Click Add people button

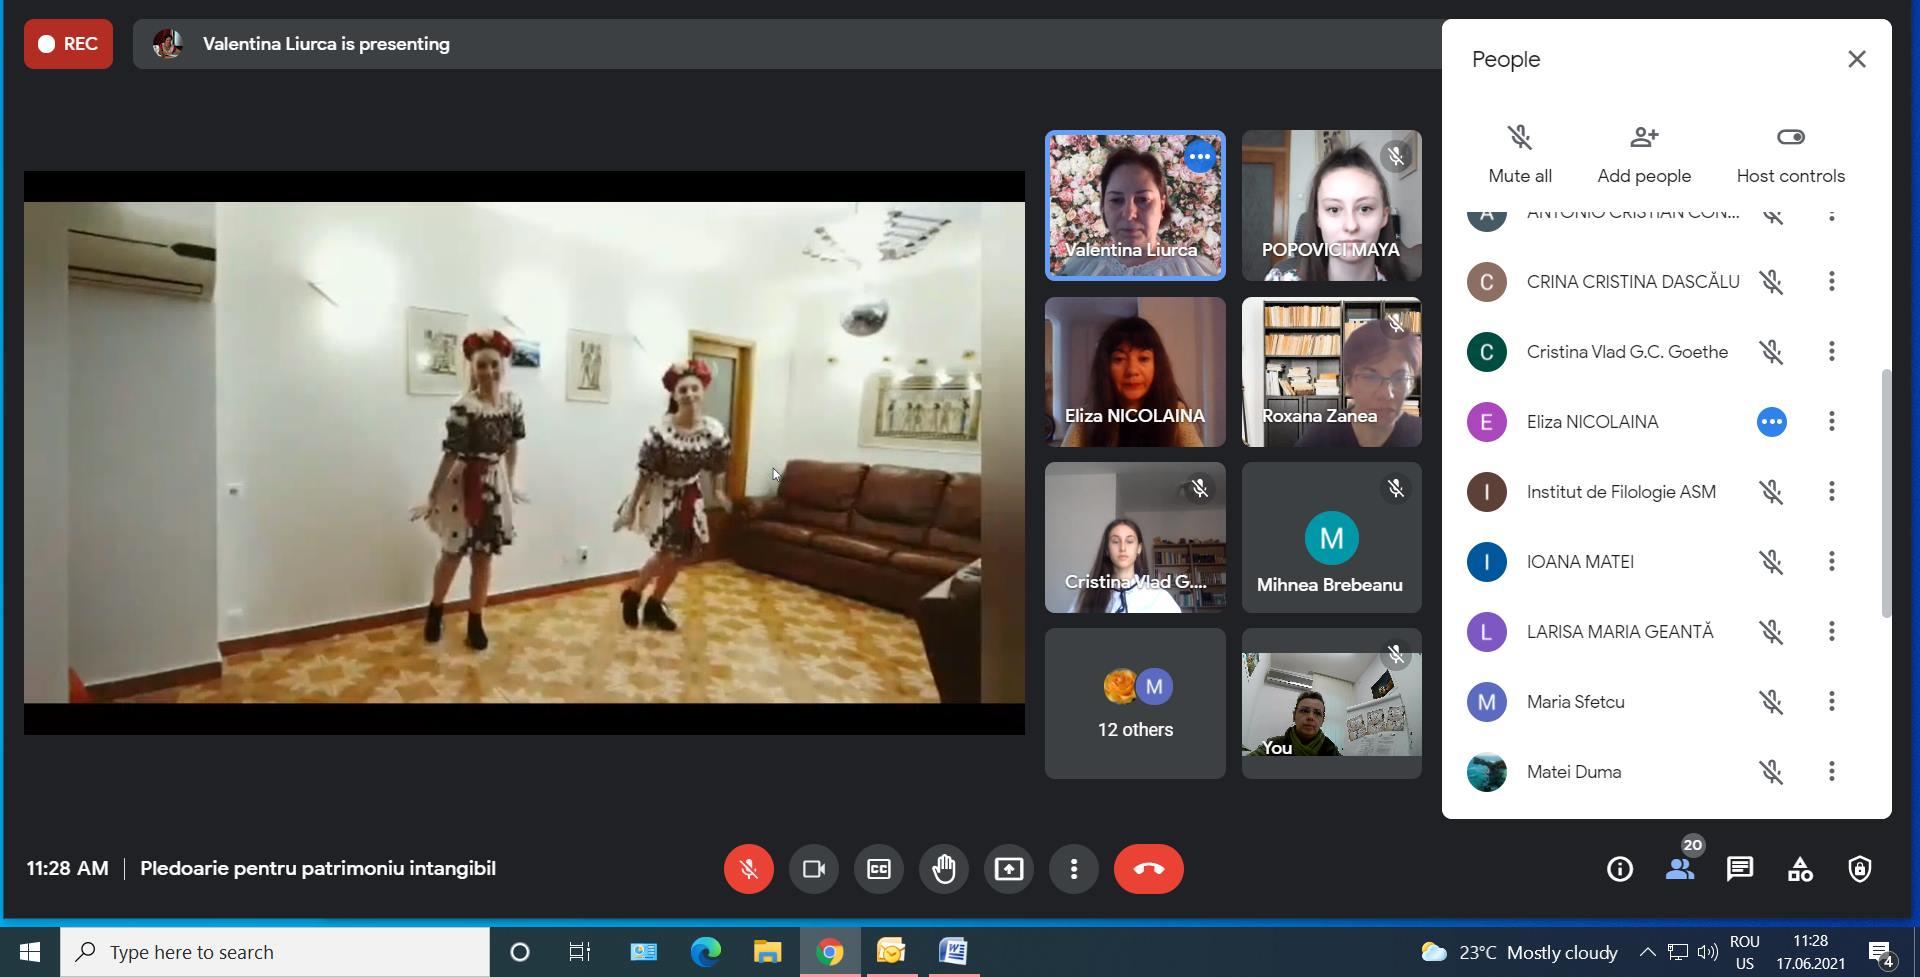pyautogui.click(x=1644, y=155)
